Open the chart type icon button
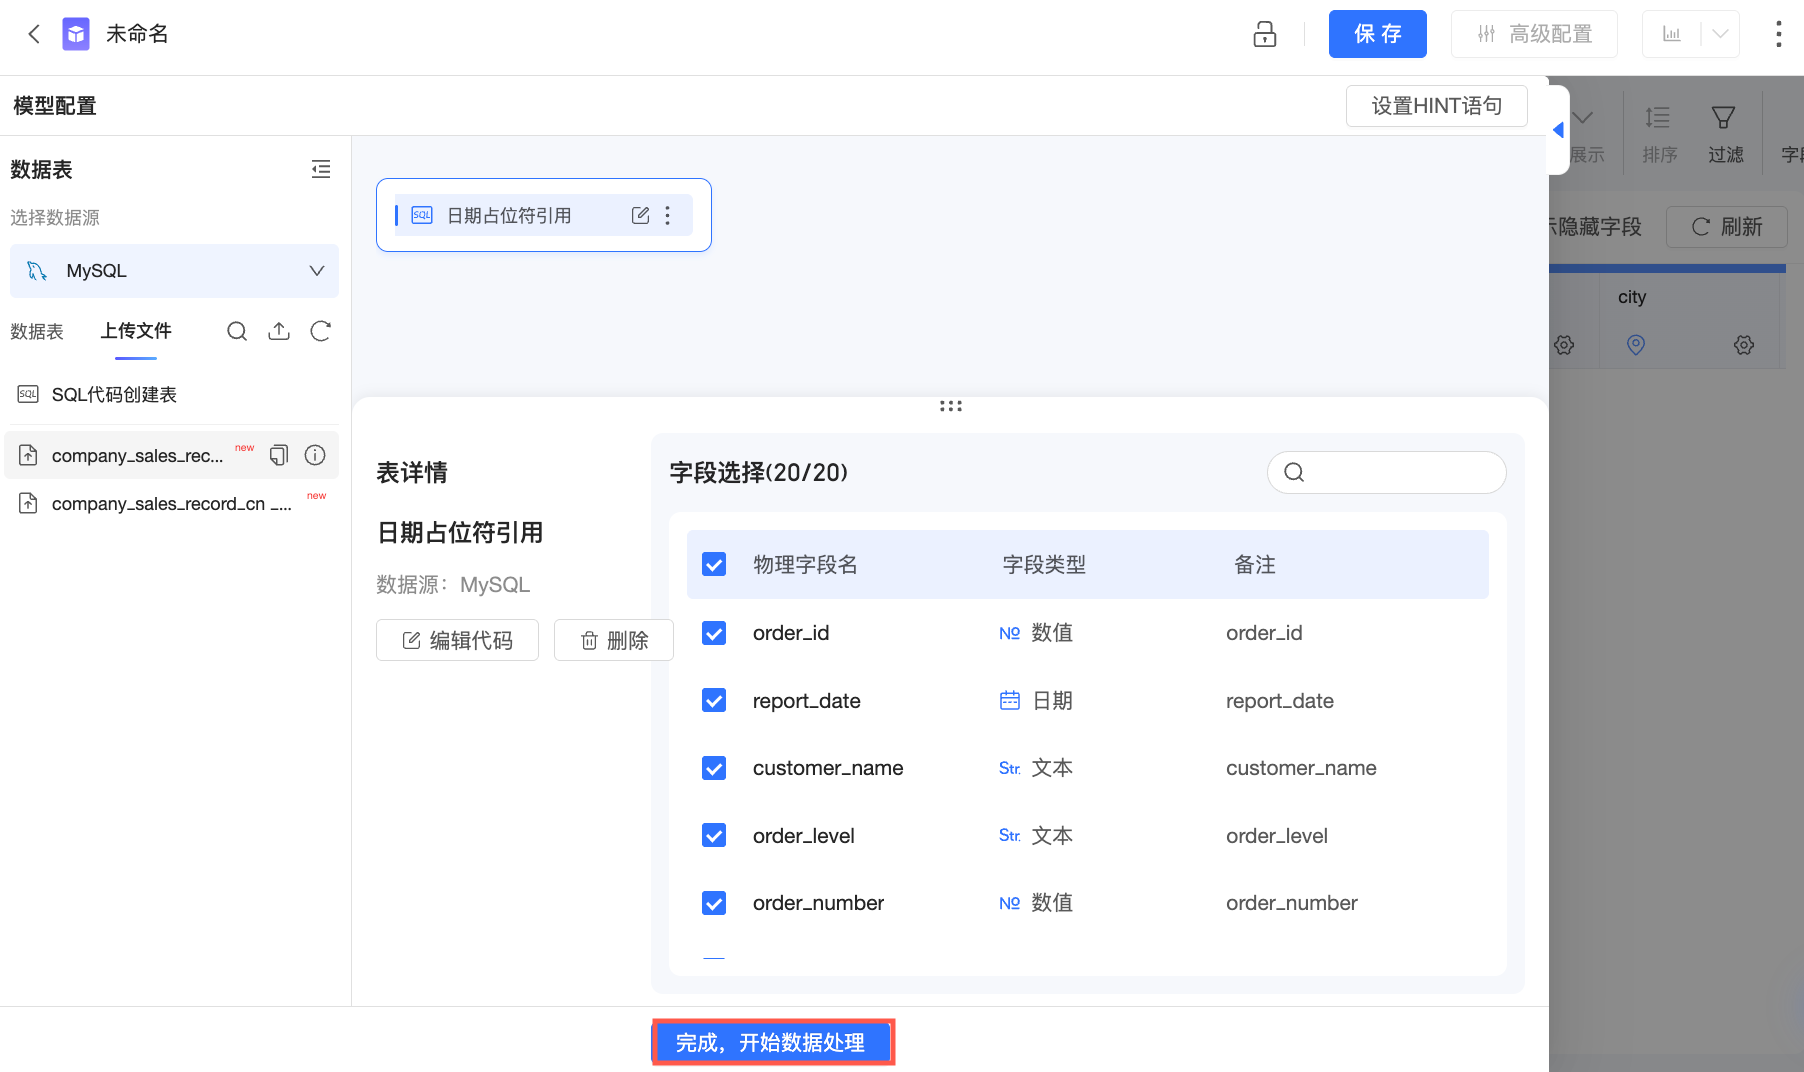 pos(1672,34)
